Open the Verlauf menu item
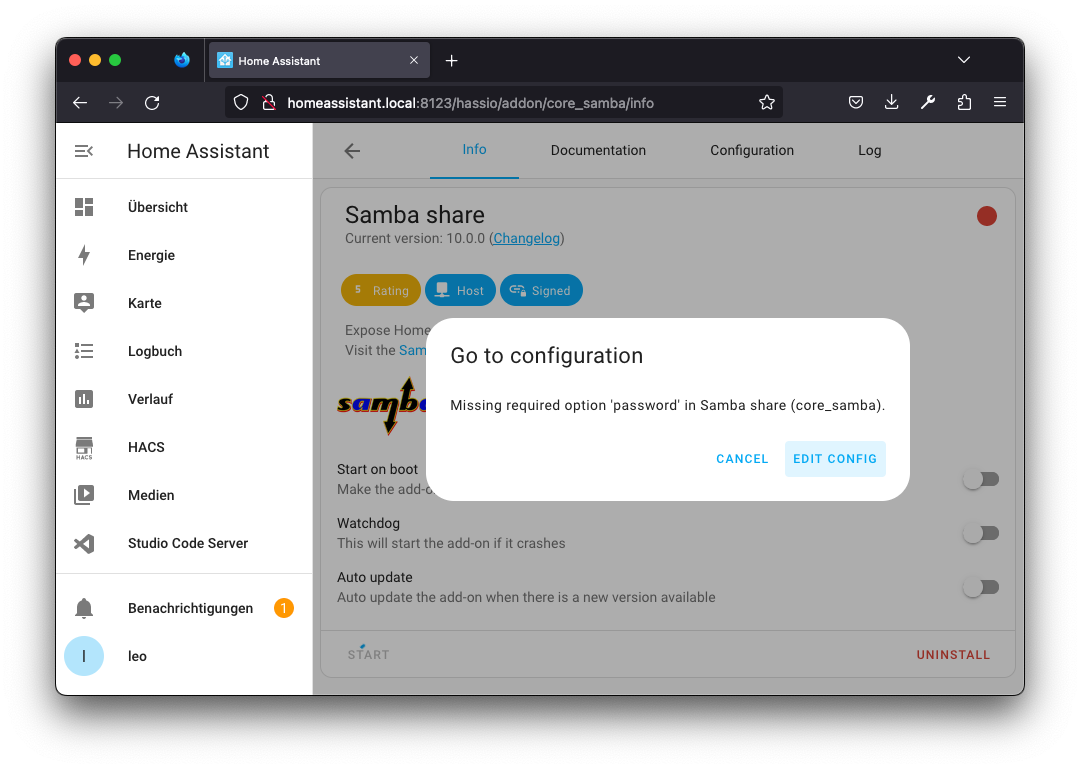Image resolution: width=1080 pixels, height=769 pixels. tap(184, 399)
